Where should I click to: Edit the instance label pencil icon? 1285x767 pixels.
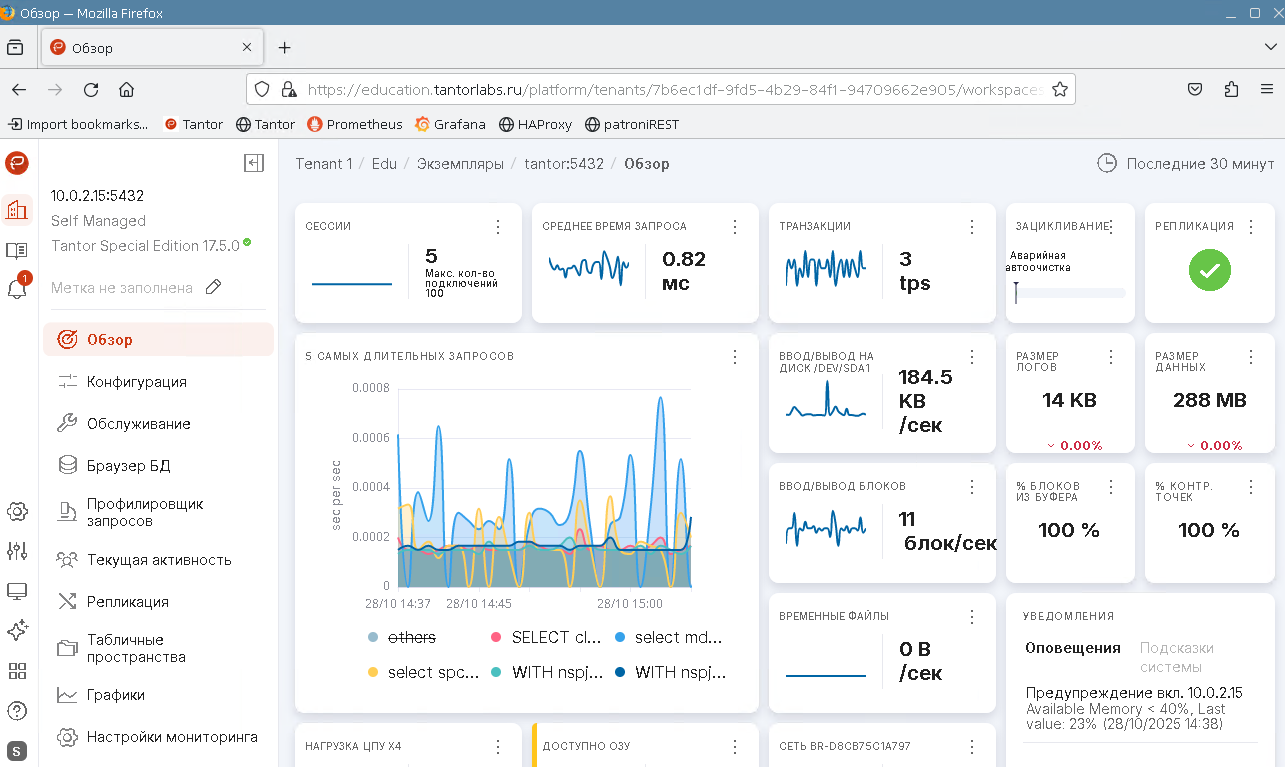(213, 288)
